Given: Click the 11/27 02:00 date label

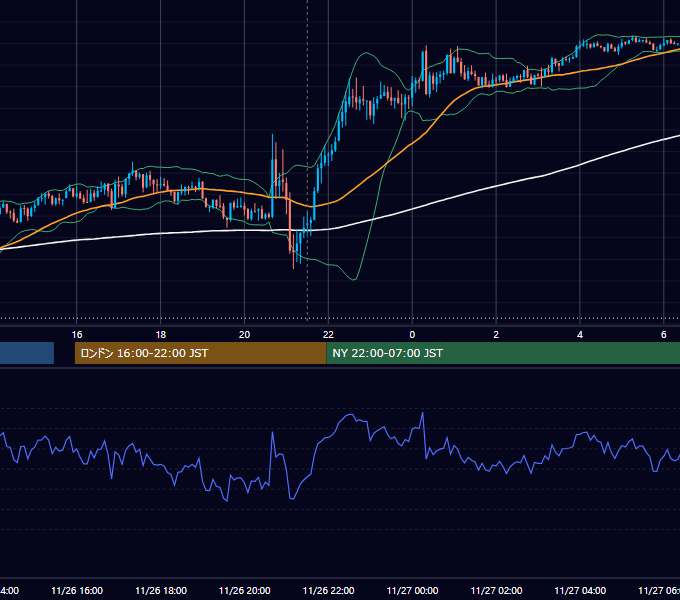Looking at the screenshot, I should point(496,590).
